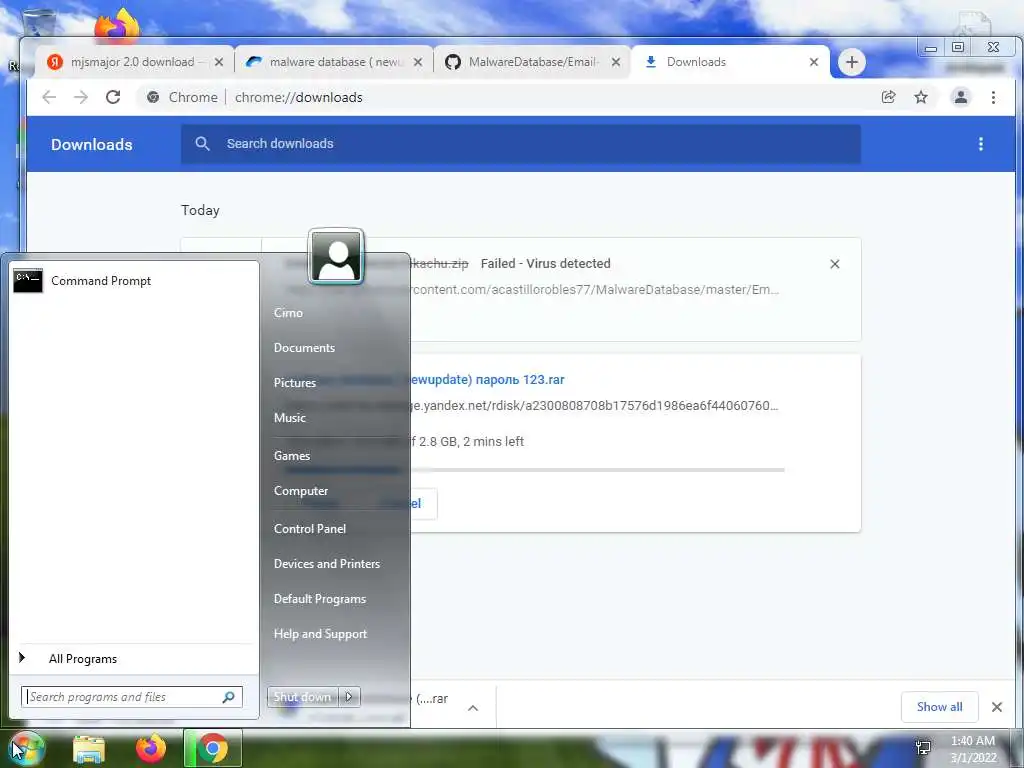Open Help and Support

[320, 634]
